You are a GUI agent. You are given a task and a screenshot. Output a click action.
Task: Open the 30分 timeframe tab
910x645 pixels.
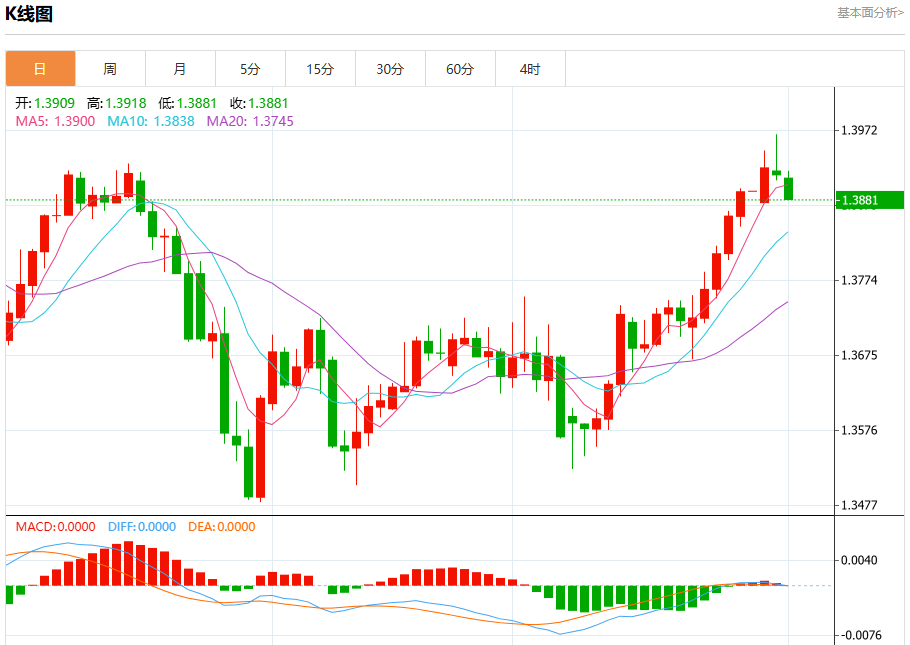pos(390,69)
